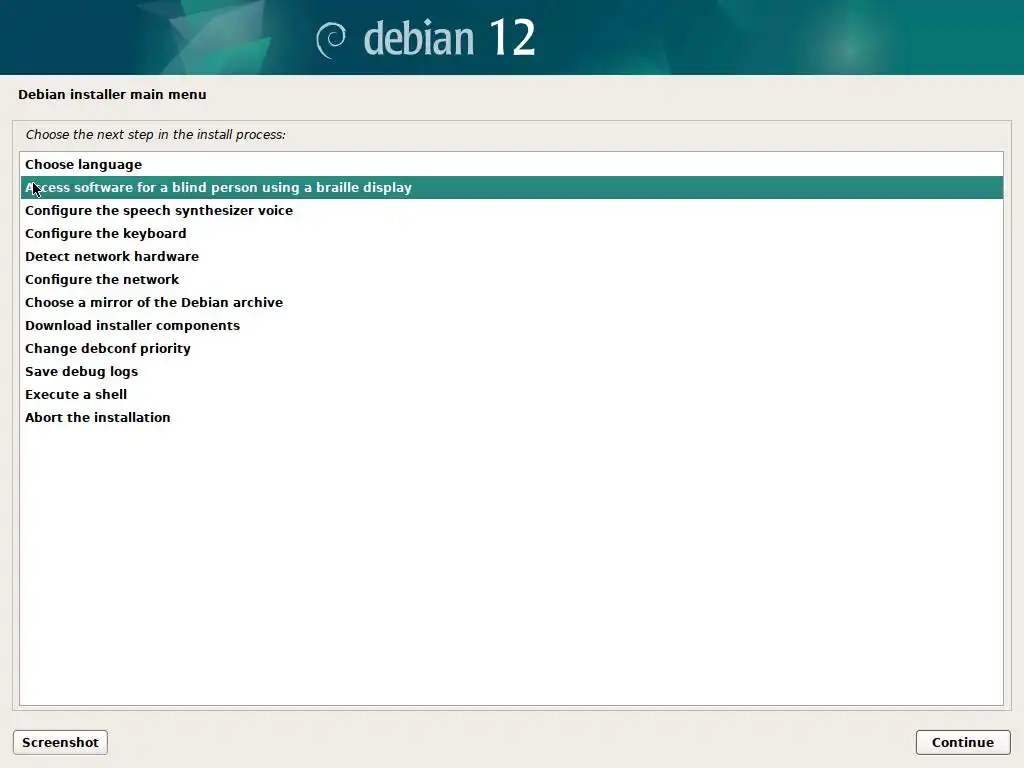Select the Choose language menu entry
1024x768 pixels.
pos(511,165)
